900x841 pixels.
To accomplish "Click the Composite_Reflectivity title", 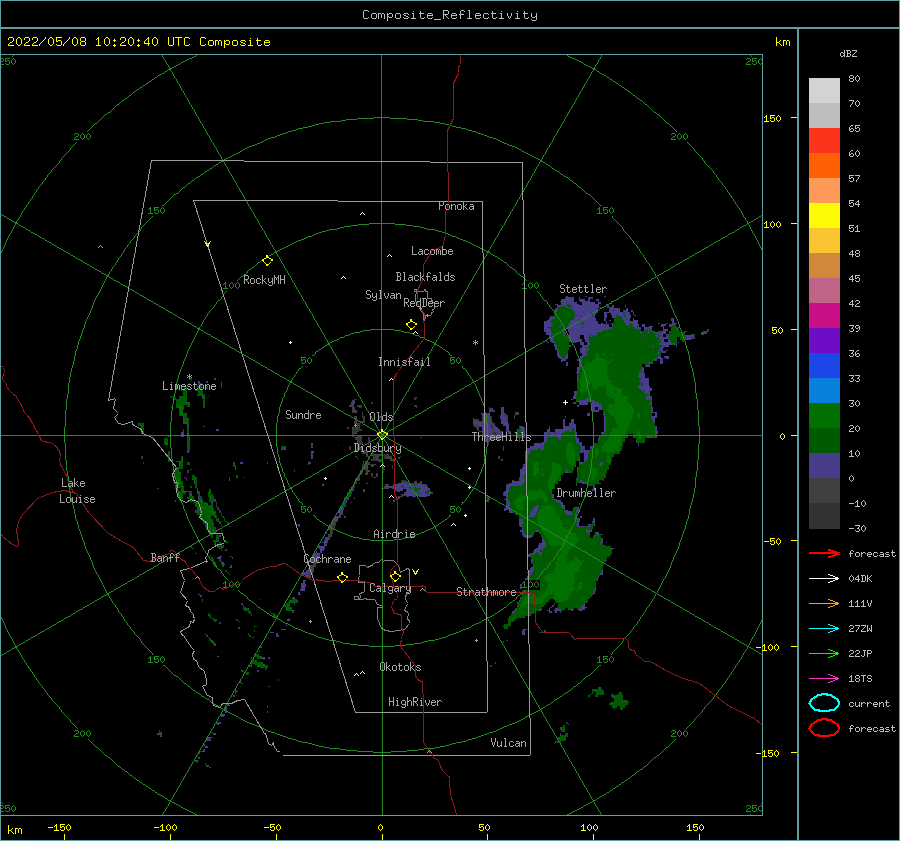I will pyautogui.click(x=450, y=15).
